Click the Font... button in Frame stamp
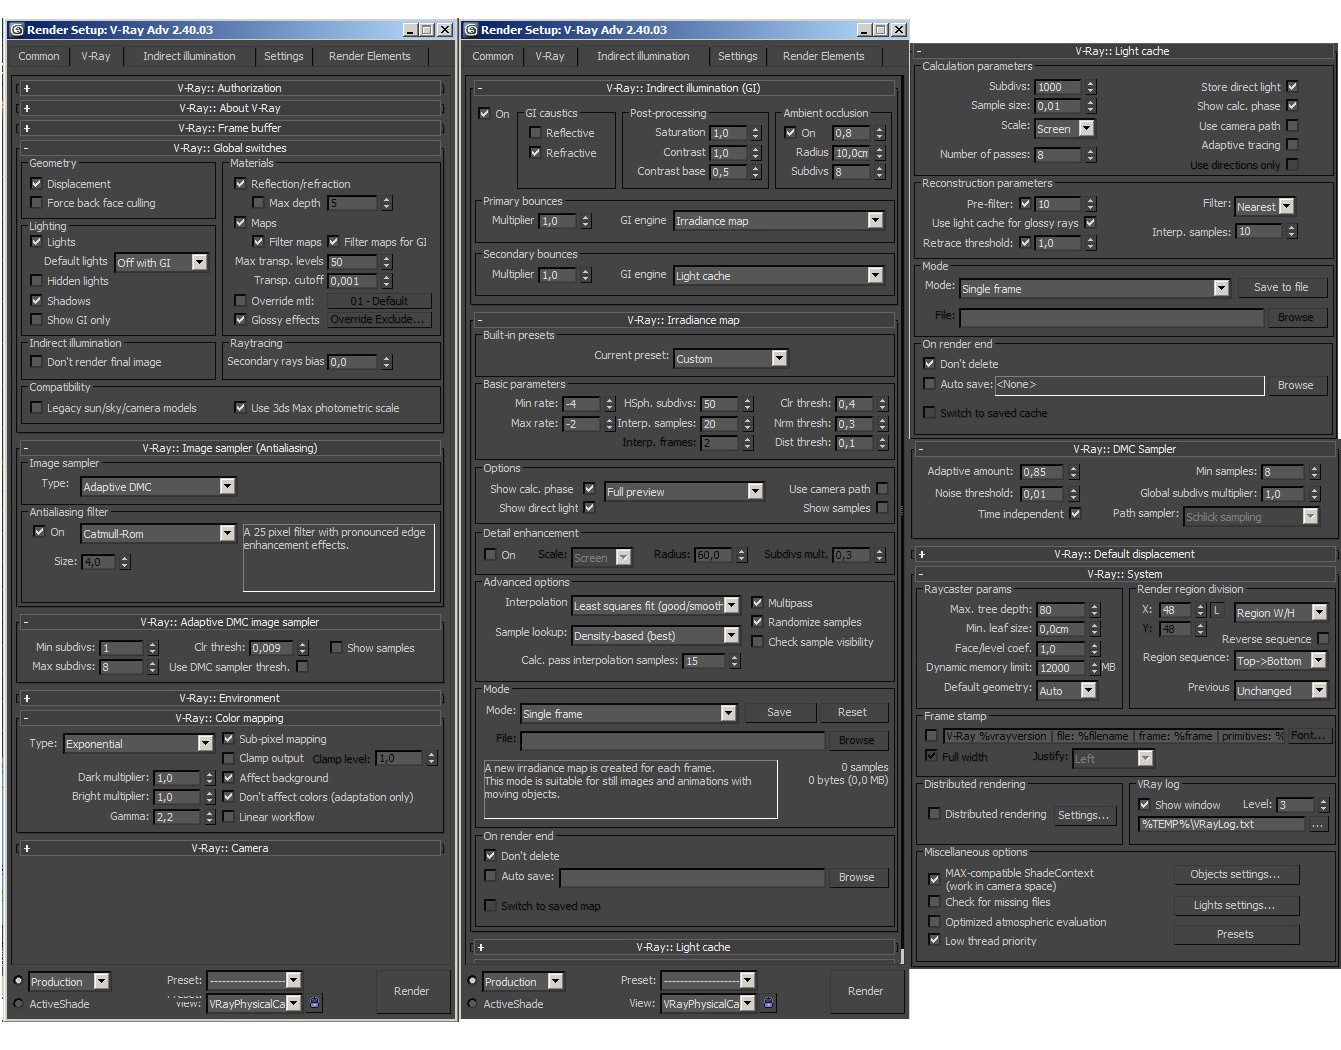 [x=1307, y=735]
